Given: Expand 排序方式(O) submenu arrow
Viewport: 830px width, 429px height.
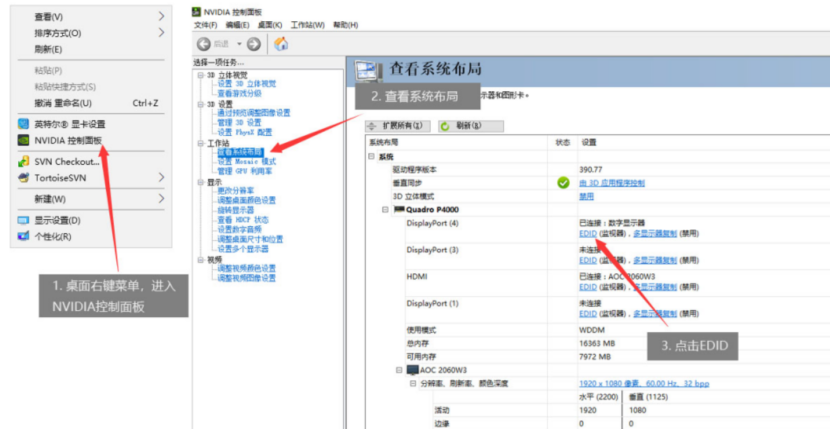Looking at the screenshot, I should tap(161, 33).
